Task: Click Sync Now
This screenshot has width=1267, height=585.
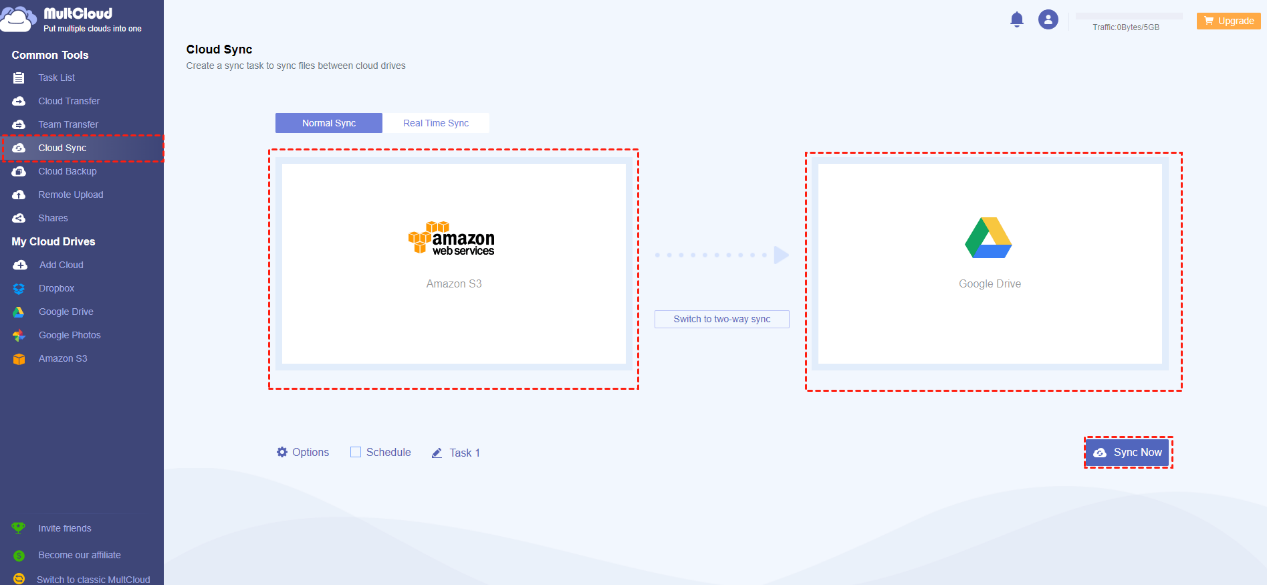Action: (1128, 453)
